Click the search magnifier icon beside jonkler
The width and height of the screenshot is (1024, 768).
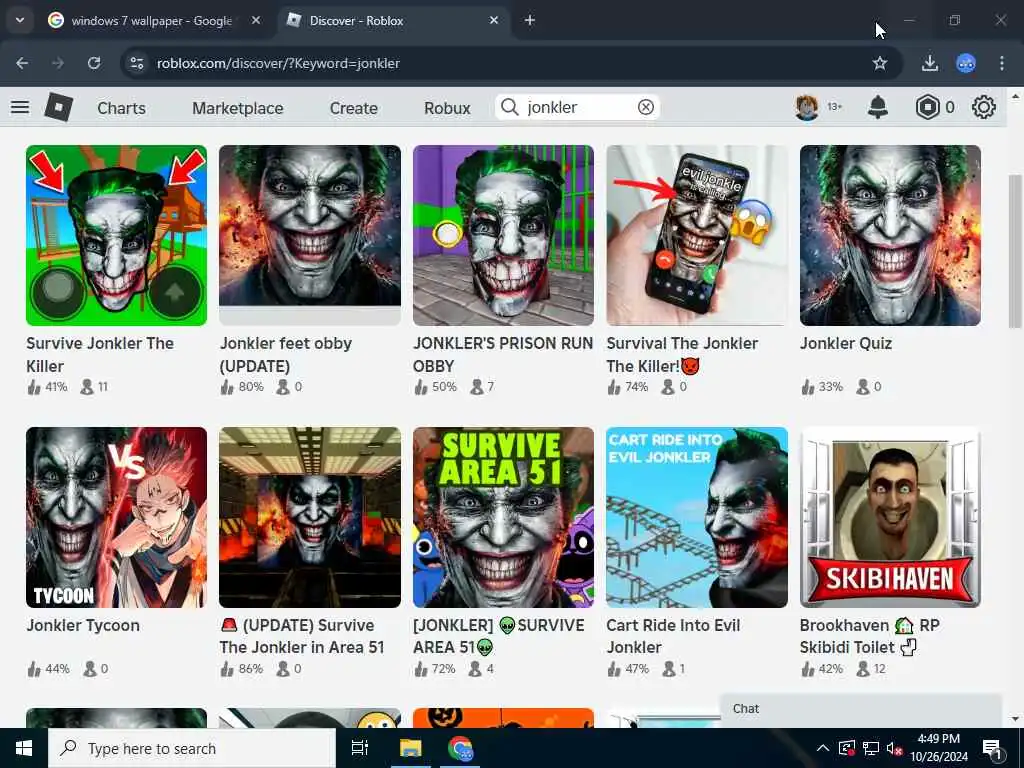[x=509, y=107]
